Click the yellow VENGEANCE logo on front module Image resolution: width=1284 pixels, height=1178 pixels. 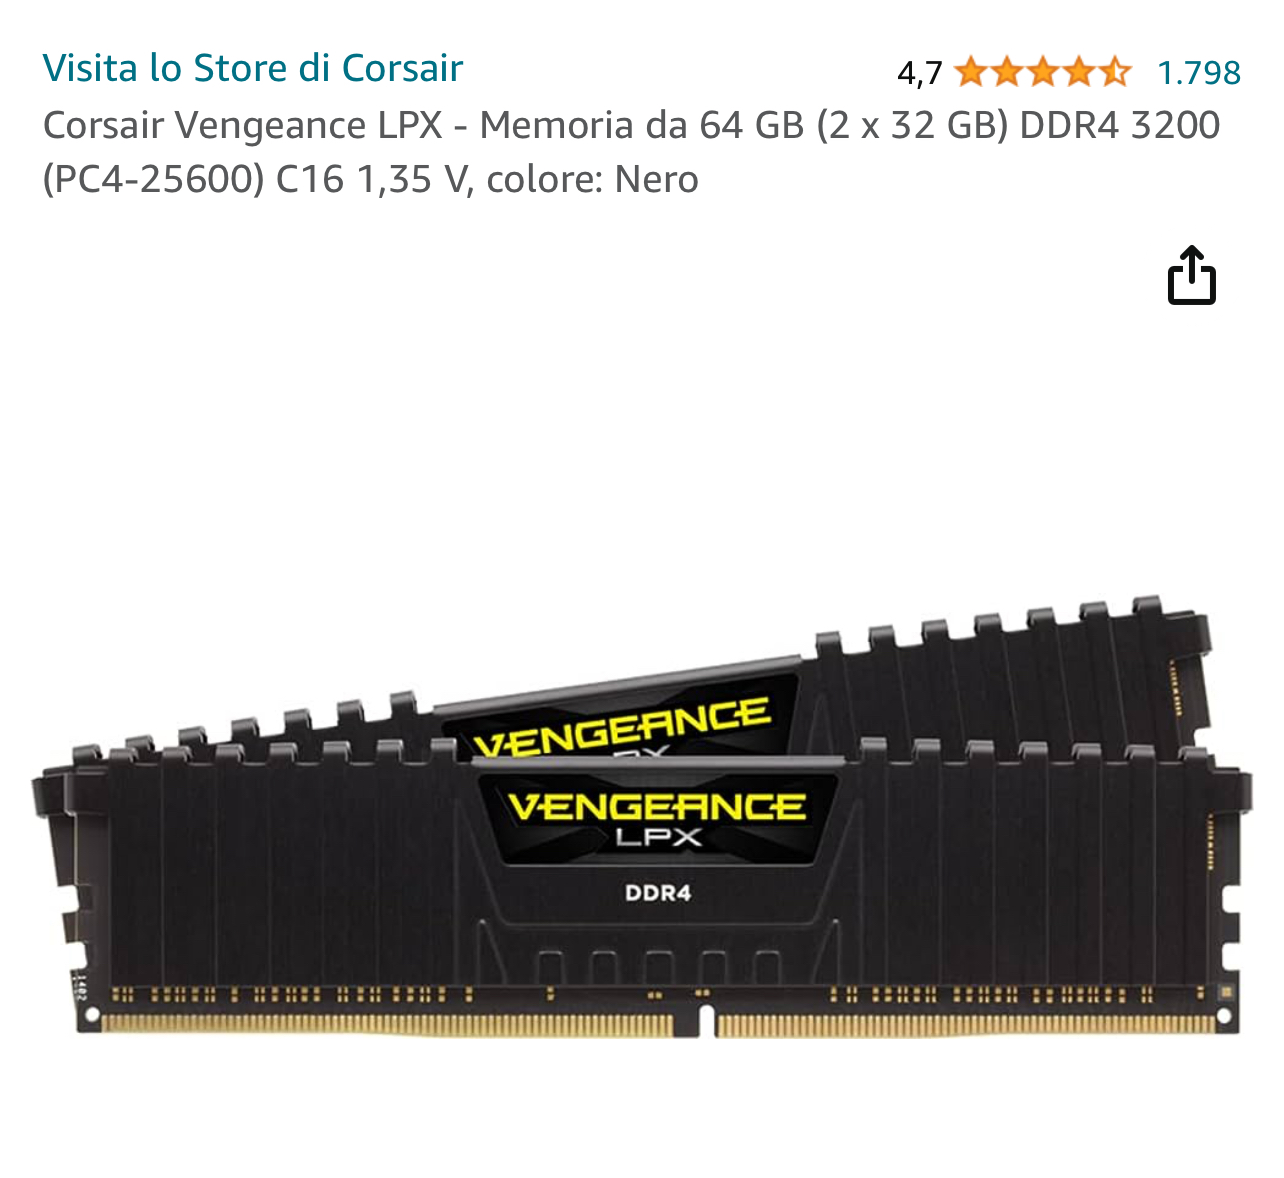[657, 806]
